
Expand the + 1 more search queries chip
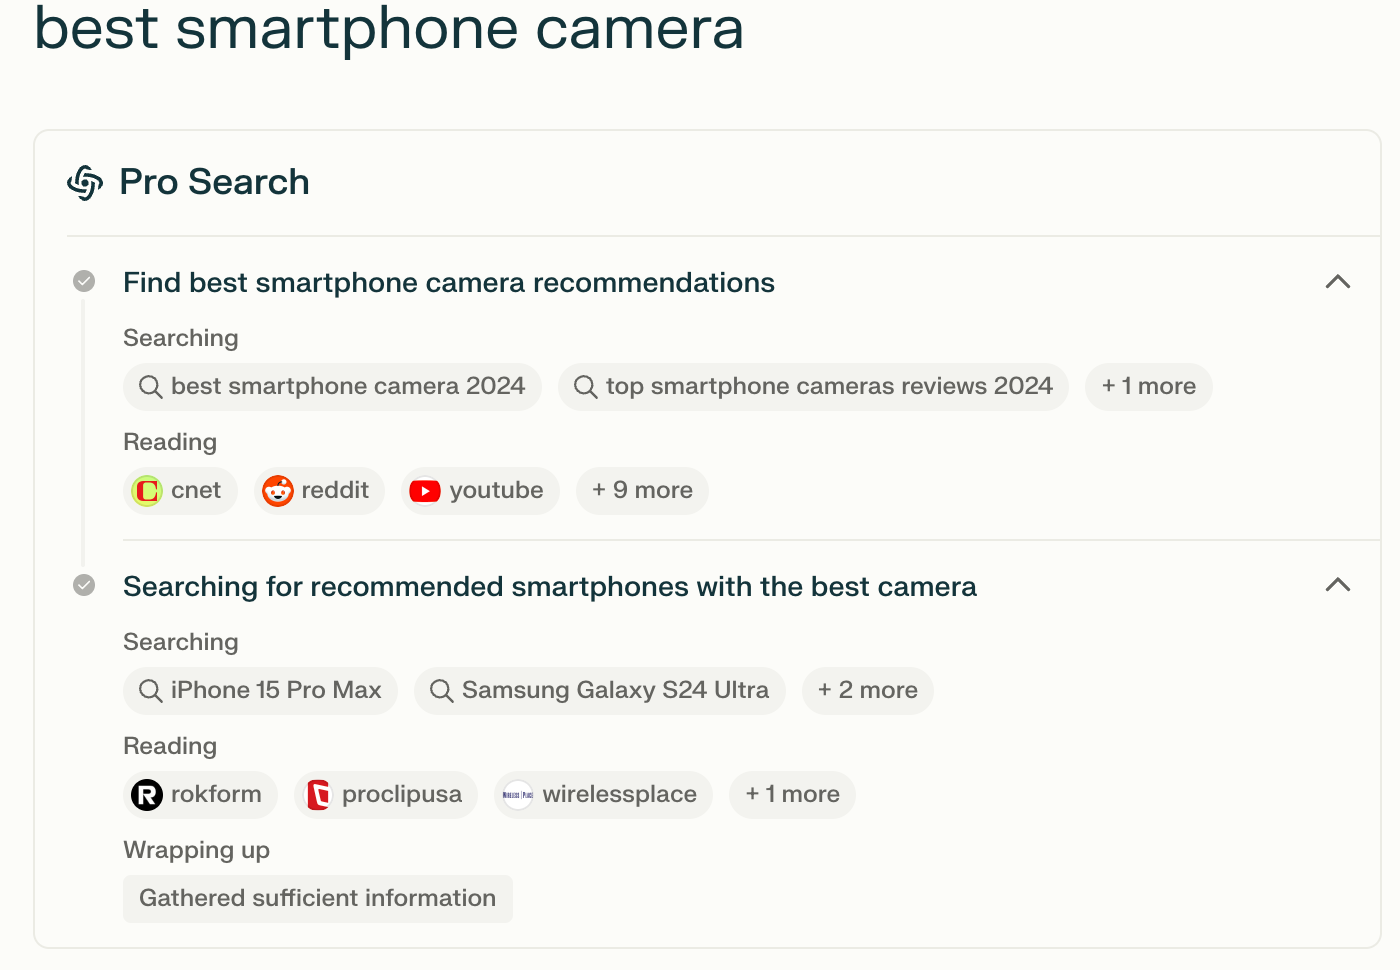tap(1148, 387)
